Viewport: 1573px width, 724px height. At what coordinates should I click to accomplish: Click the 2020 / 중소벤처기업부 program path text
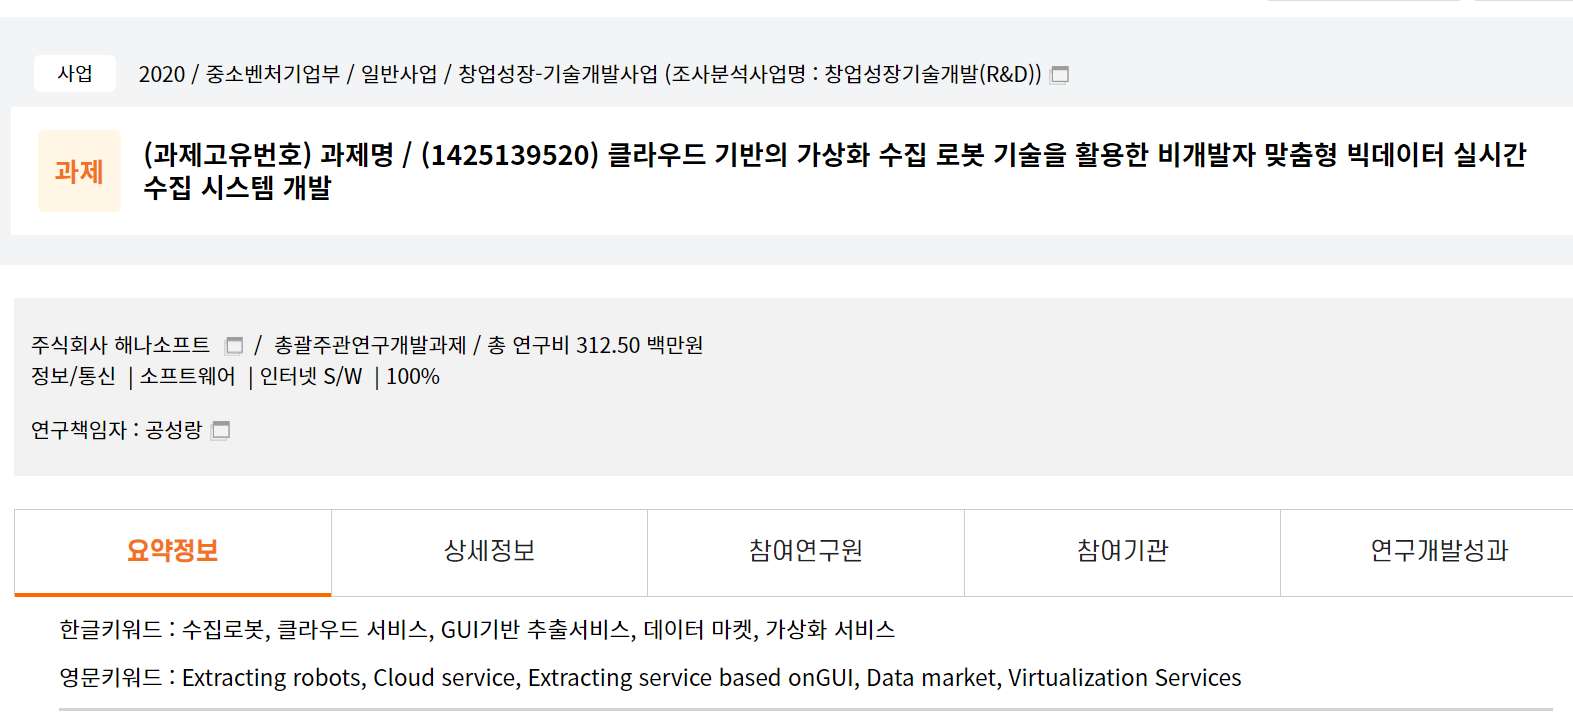590,74
